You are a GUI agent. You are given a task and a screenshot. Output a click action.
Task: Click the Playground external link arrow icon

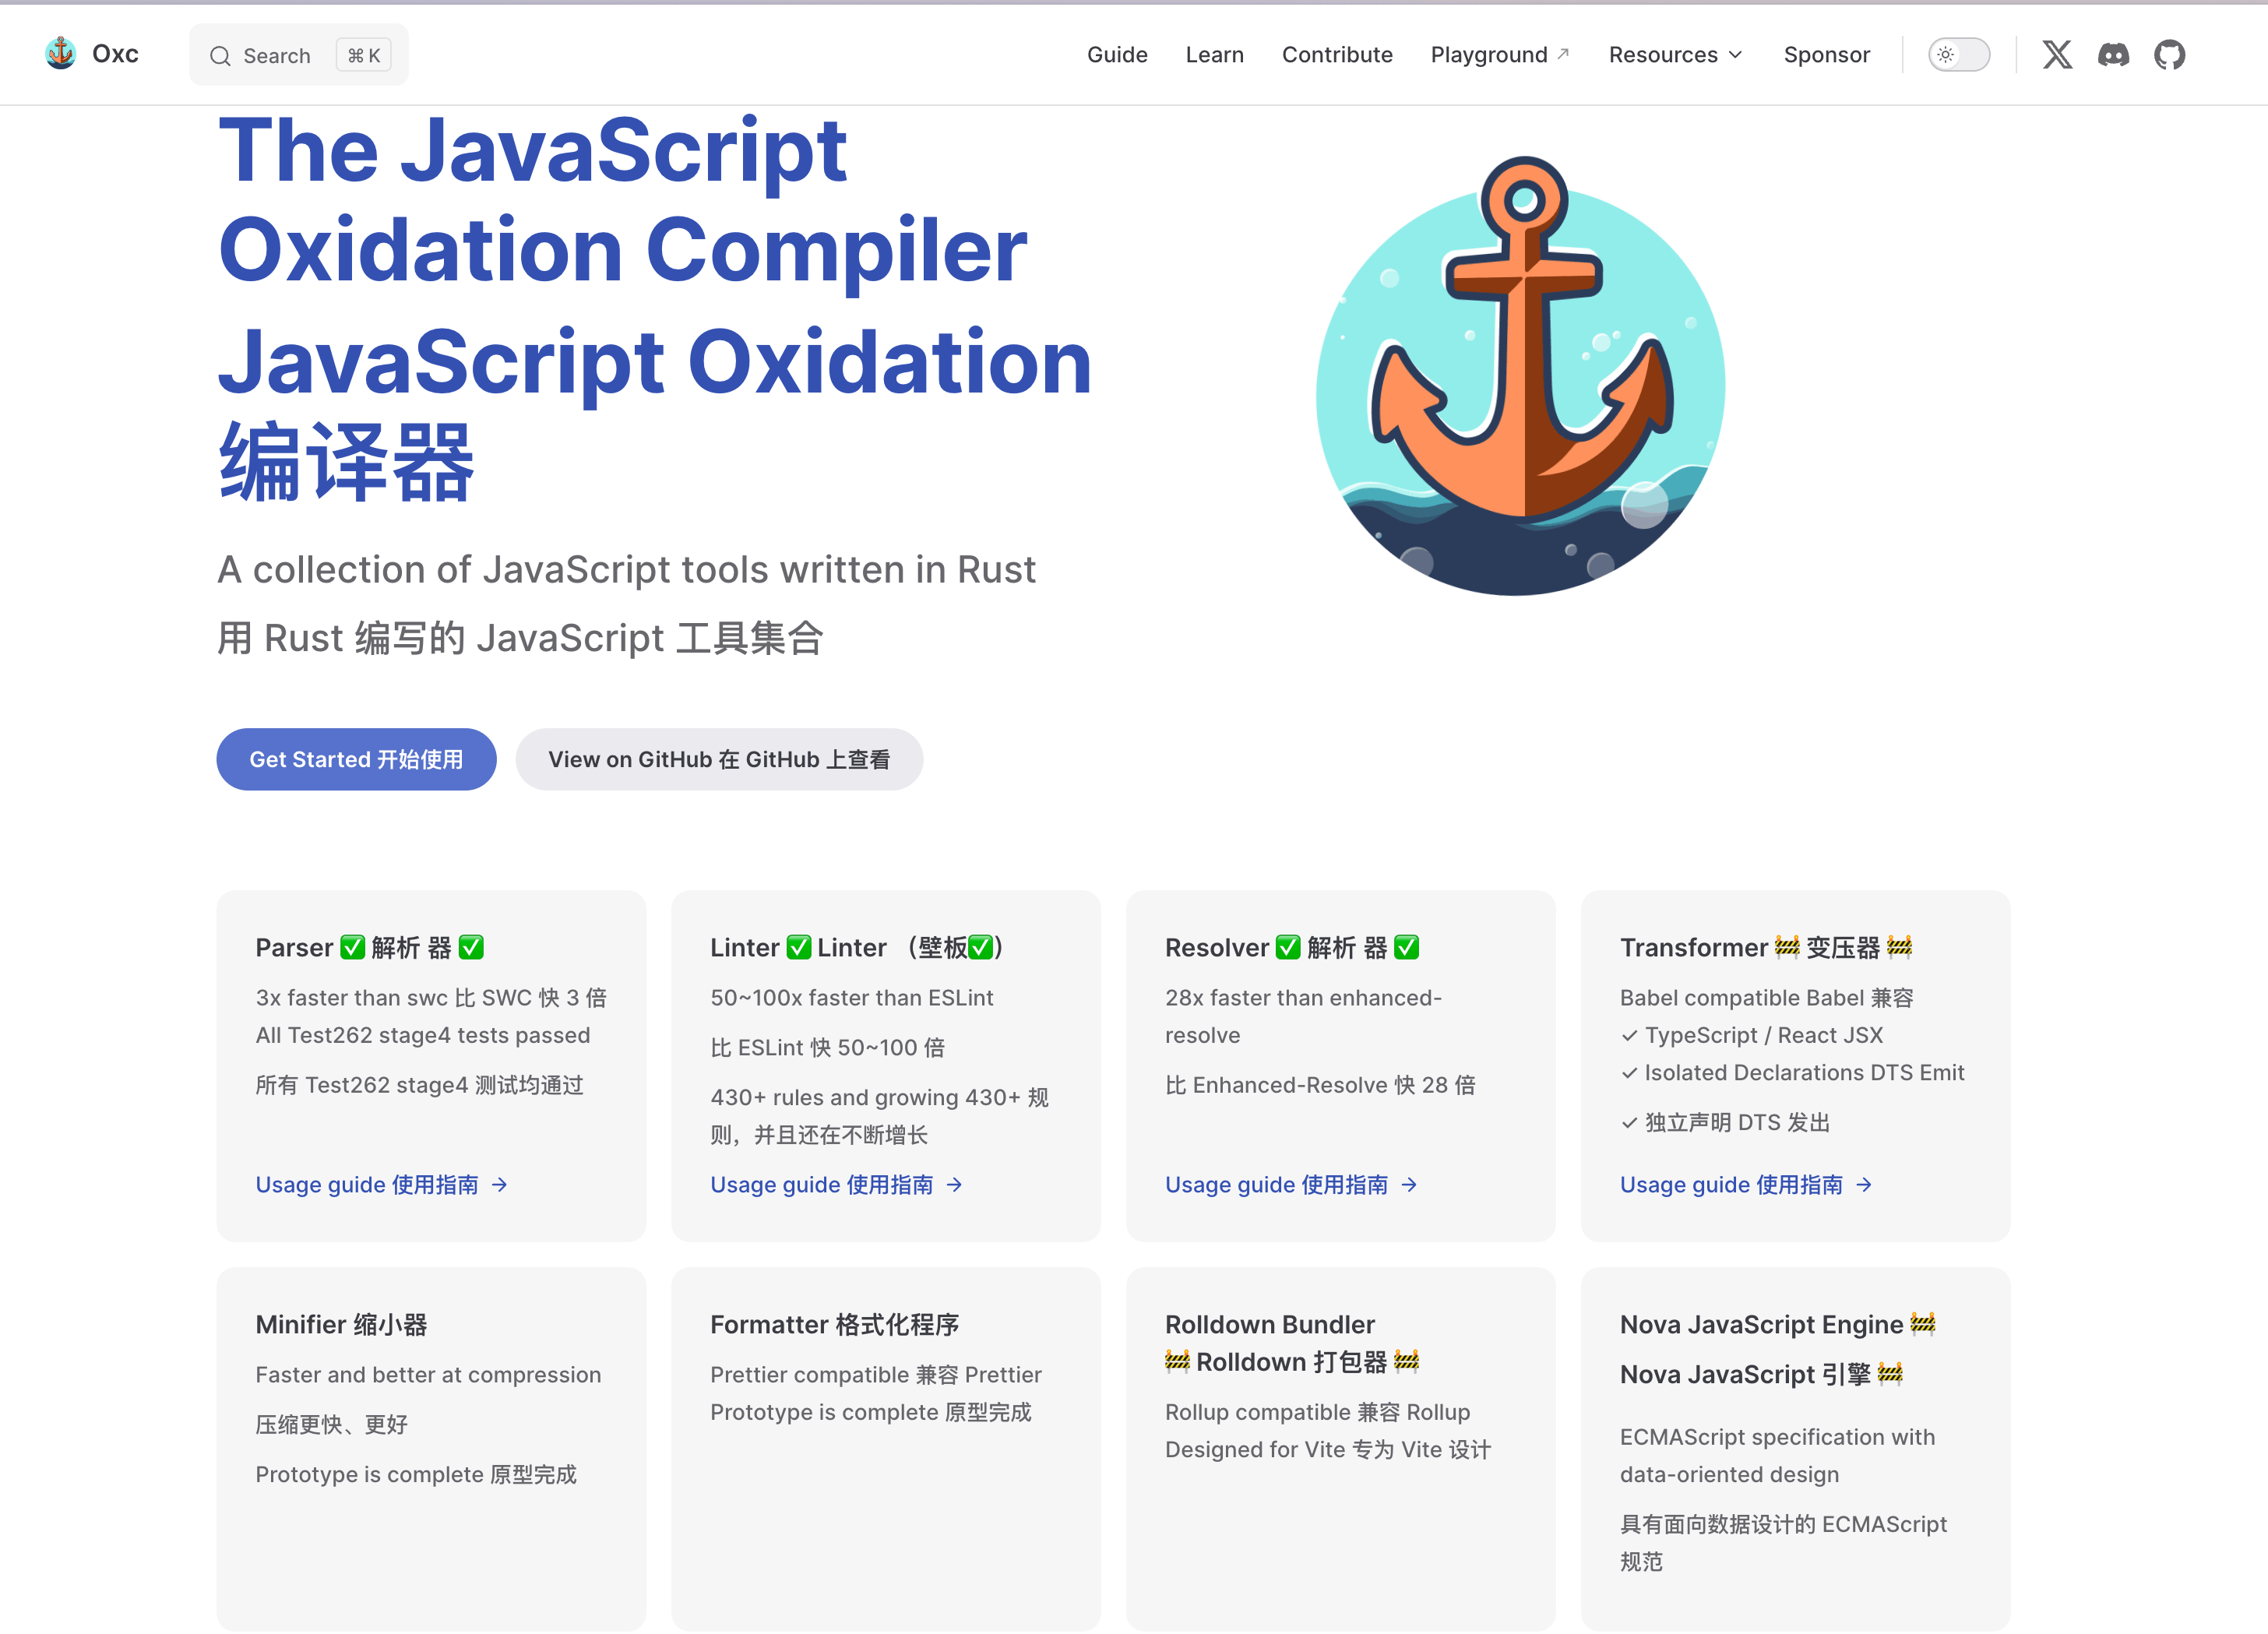1564,53
